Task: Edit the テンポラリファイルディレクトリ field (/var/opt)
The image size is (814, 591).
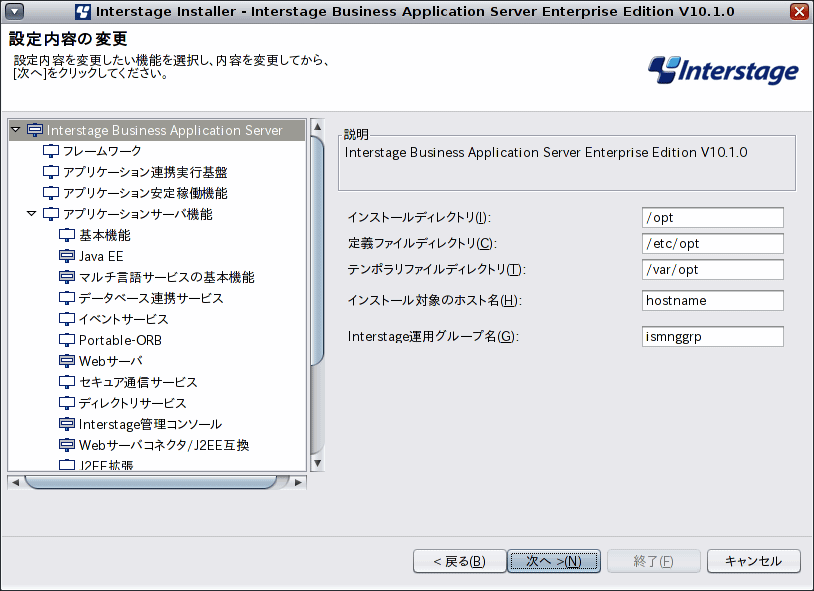Action: coord(713,270)
